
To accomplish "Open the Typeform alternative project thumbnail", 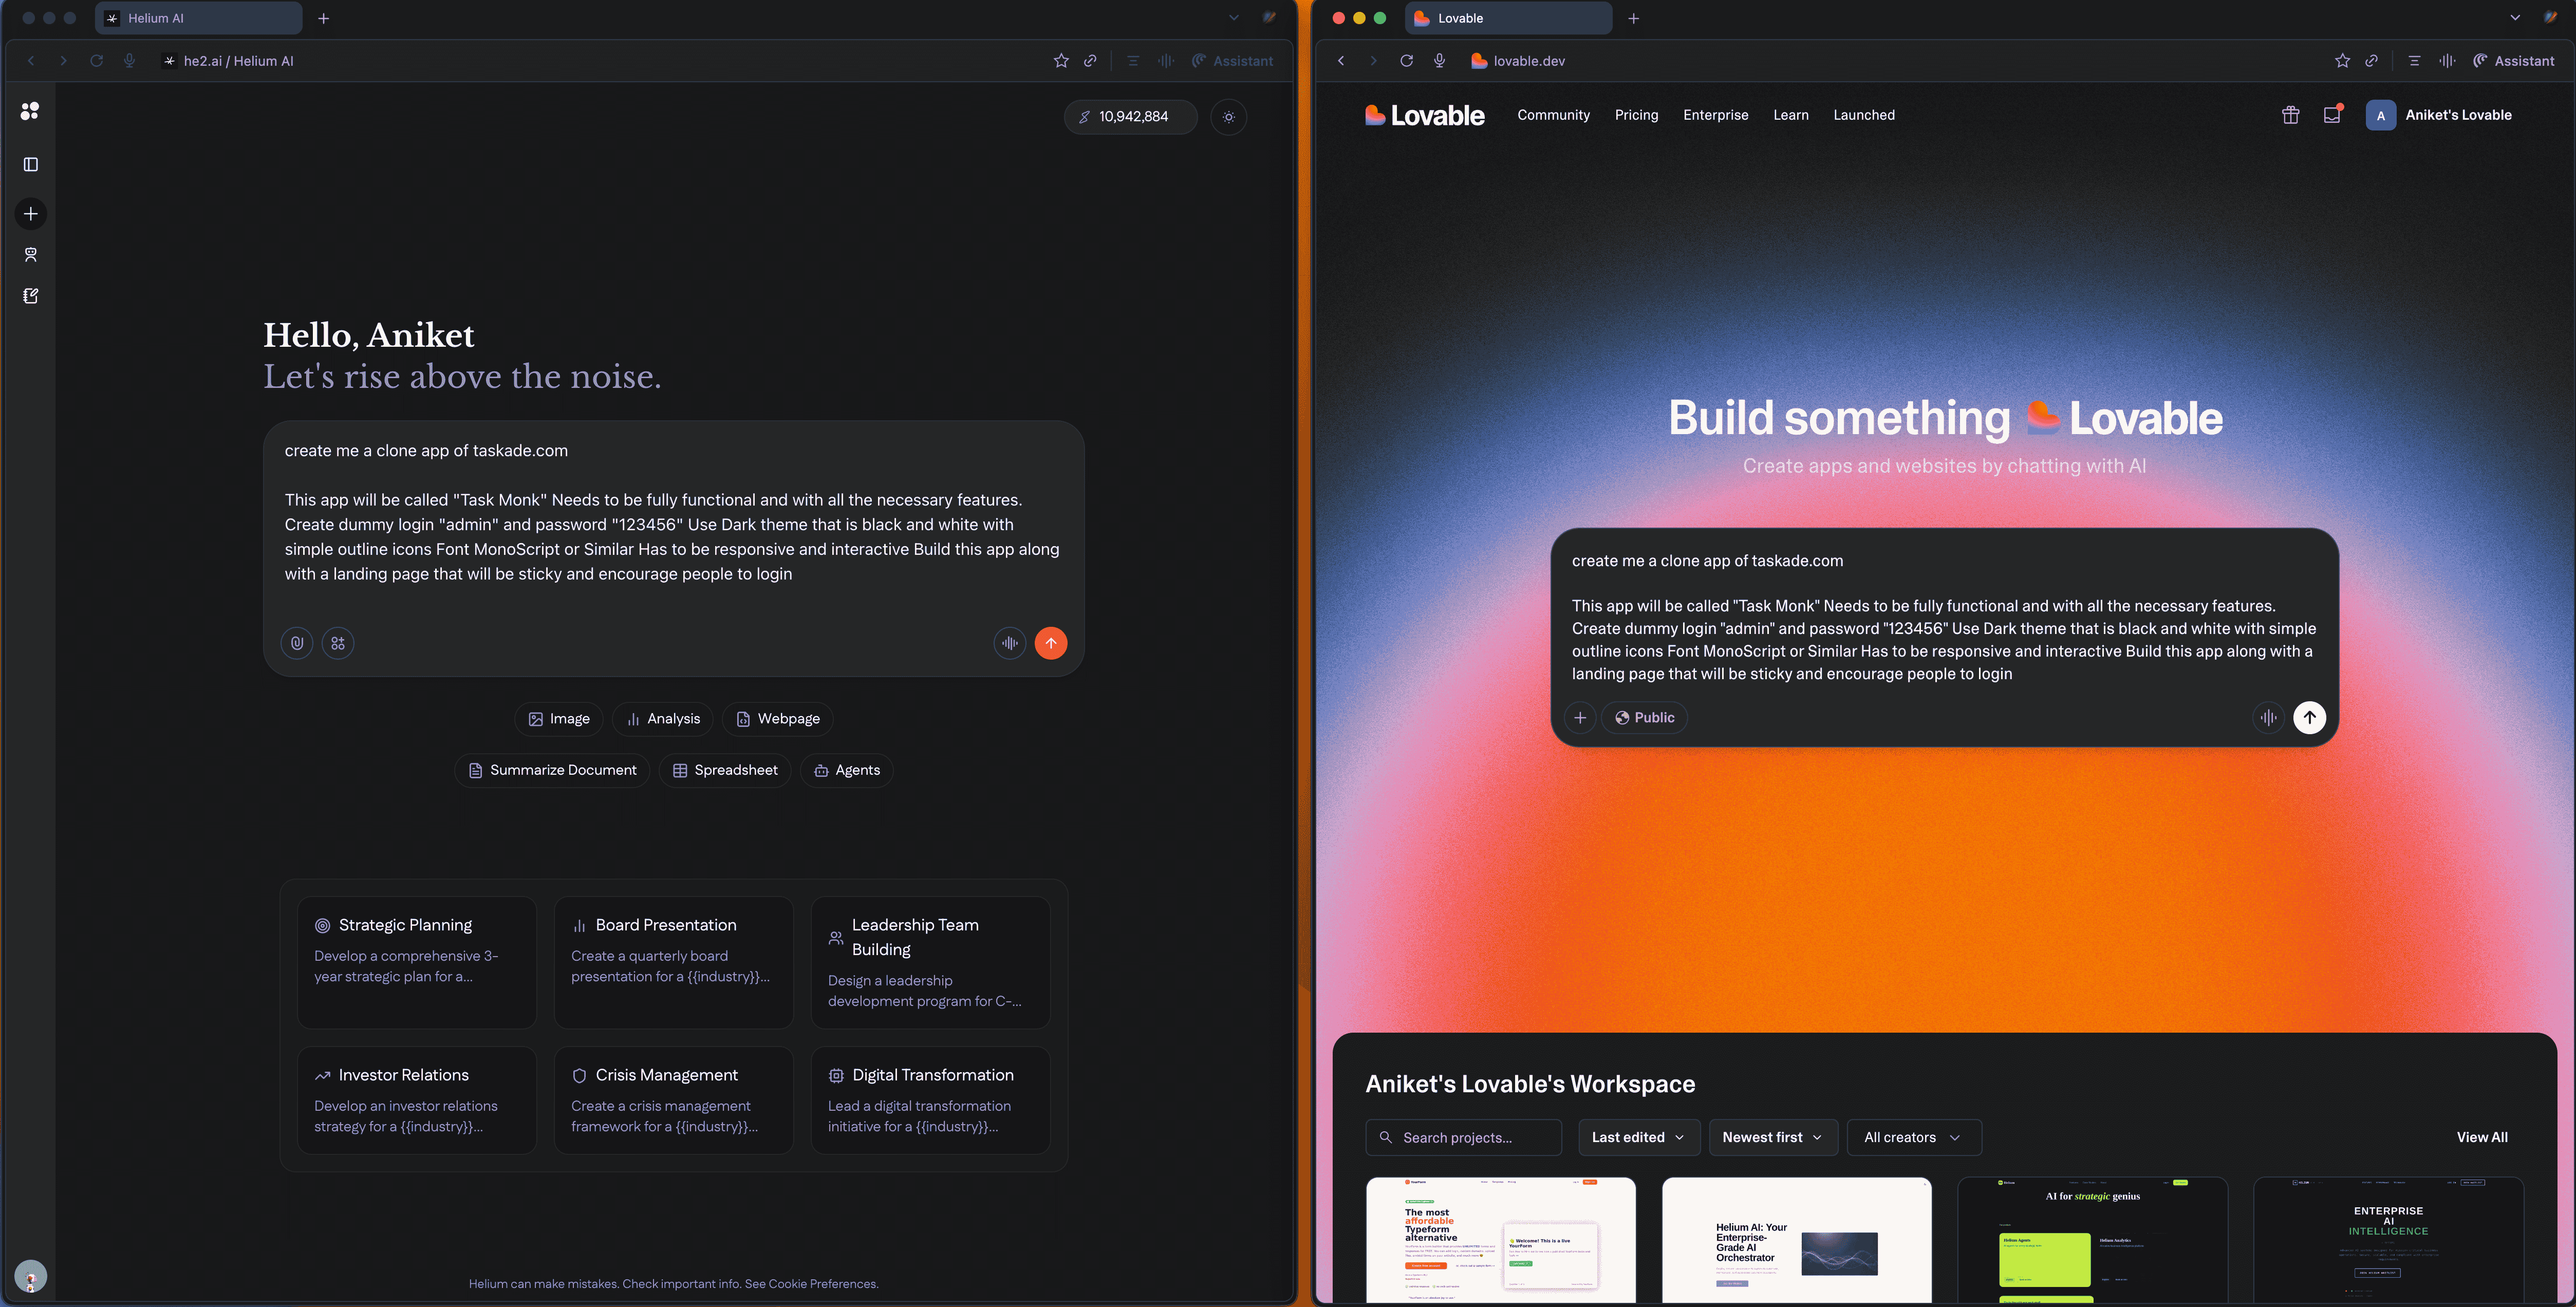I will click(x=1501, y=1240).
